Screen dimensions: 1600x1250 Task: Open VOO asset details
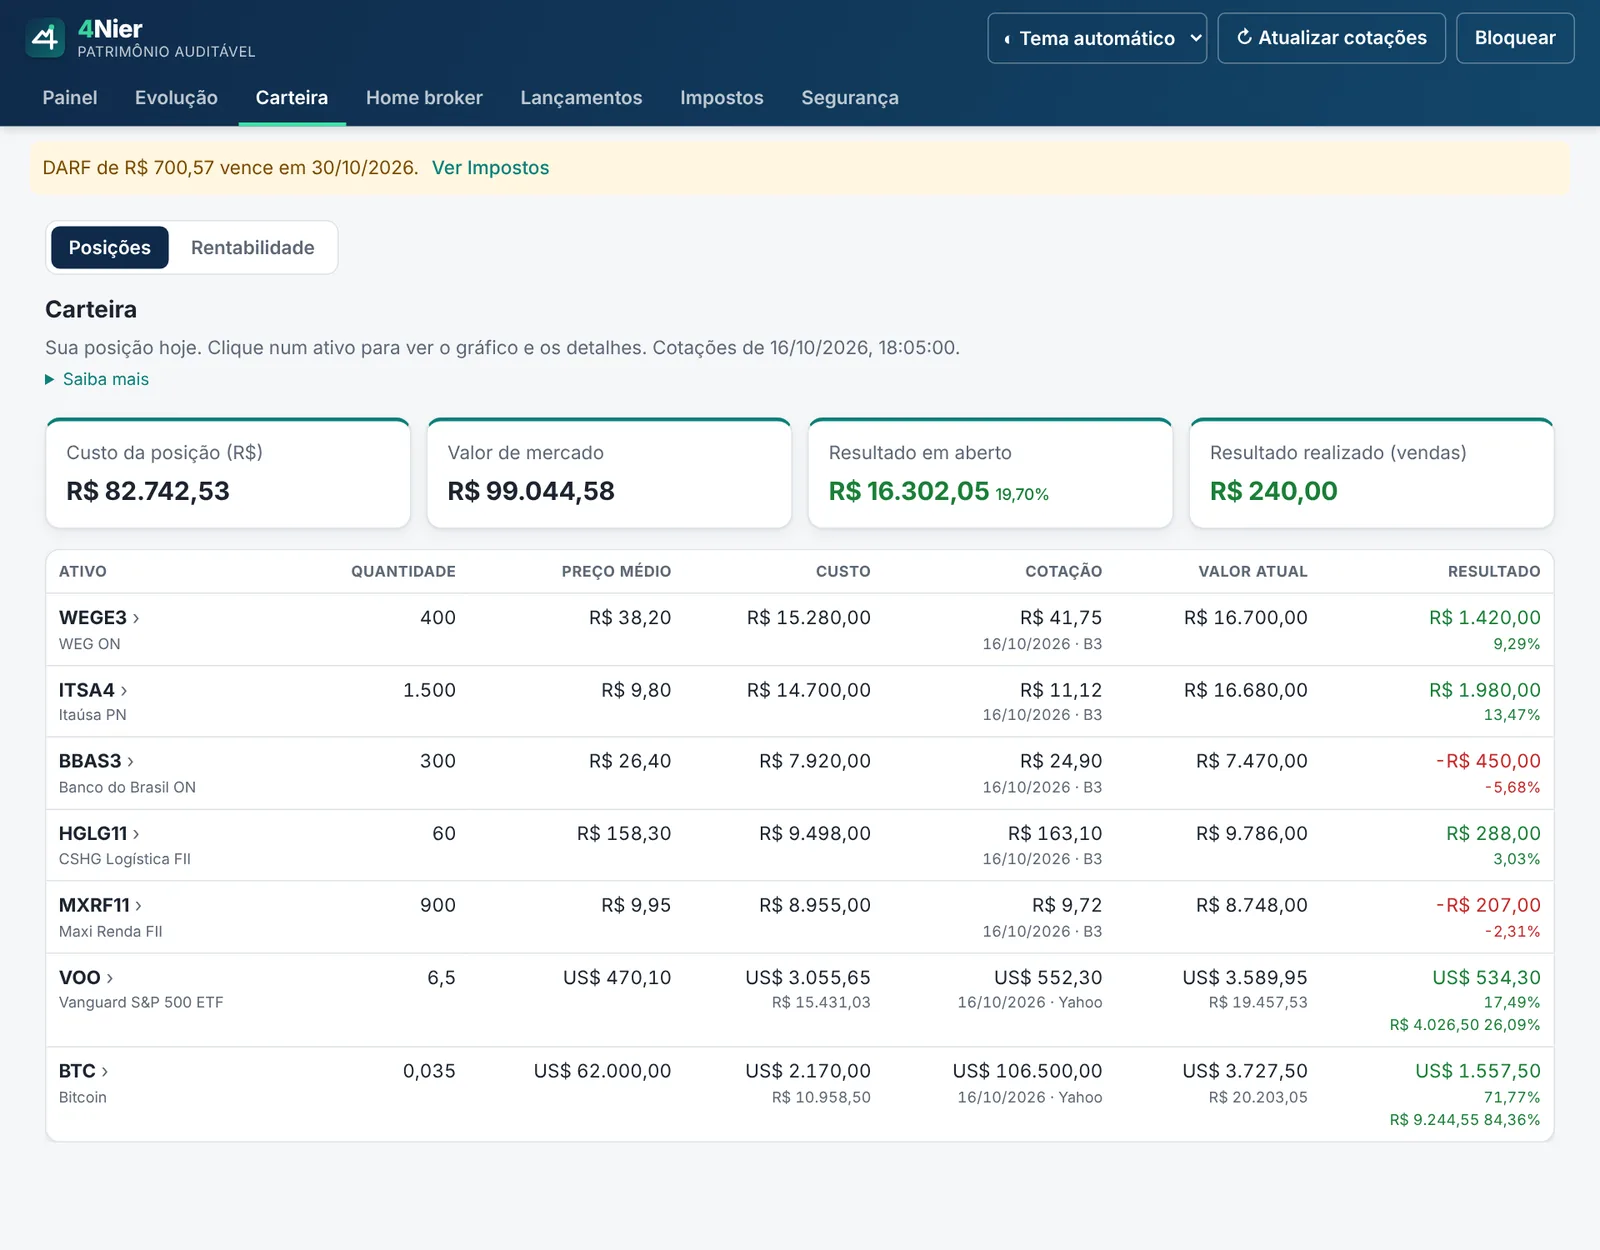(x=86, y=977)
